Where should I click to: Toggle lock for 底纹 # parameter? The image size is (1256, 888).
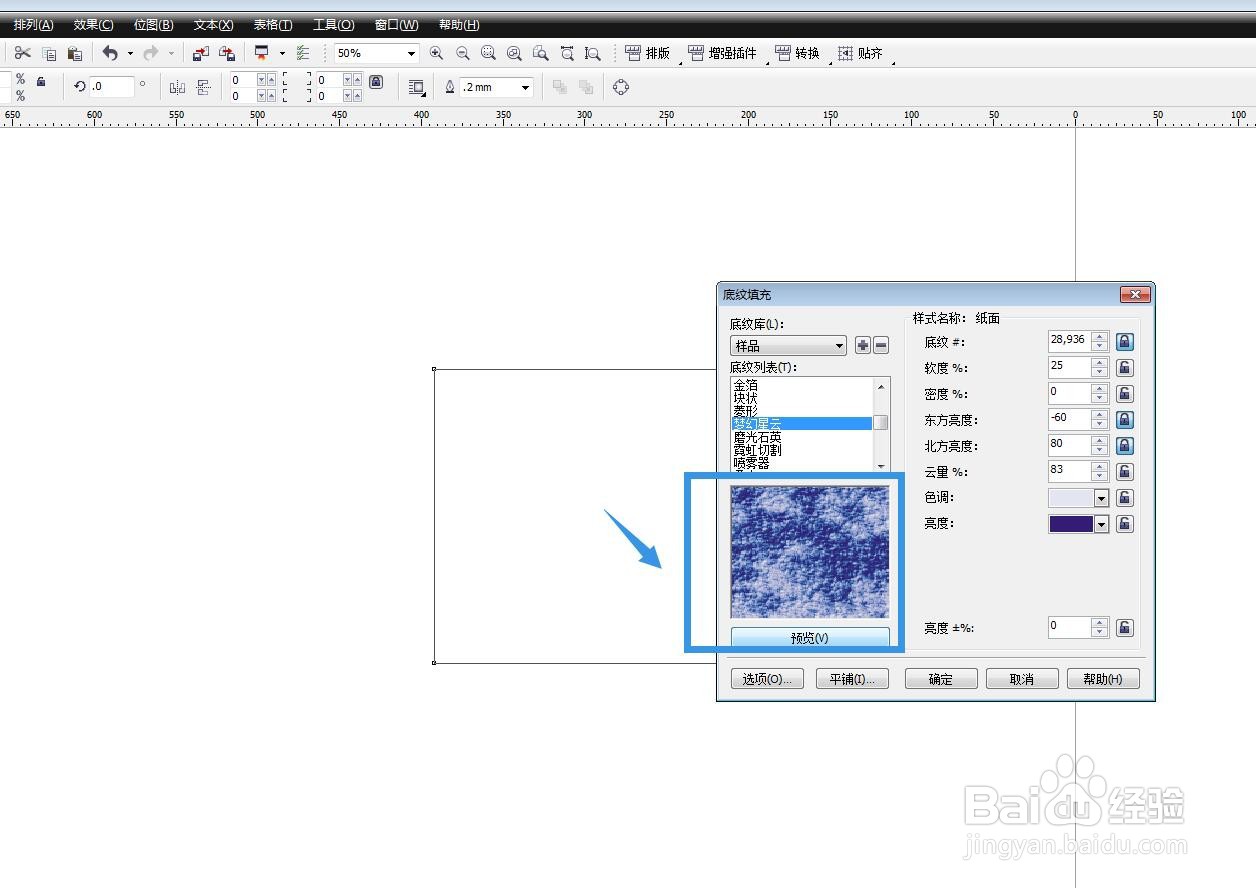pos(1124,342)
